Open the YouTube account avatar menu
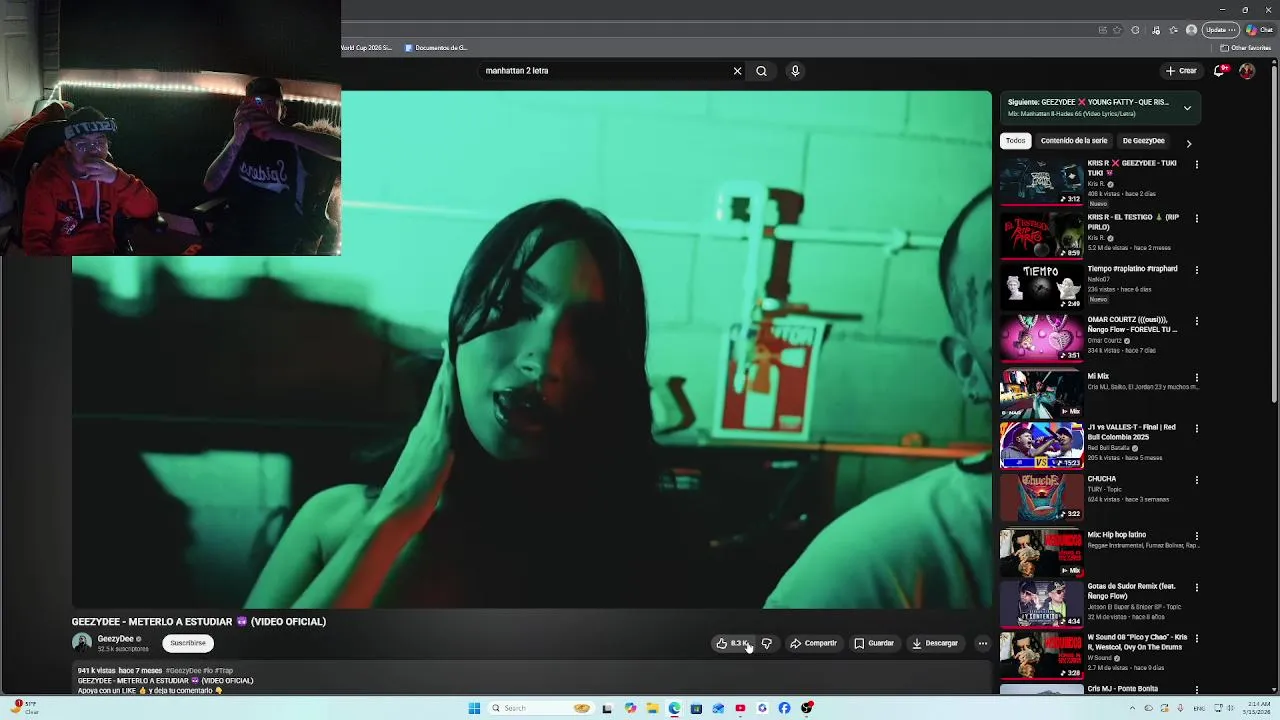This screenshot has height=720, width=1280. click(1247, 71)
